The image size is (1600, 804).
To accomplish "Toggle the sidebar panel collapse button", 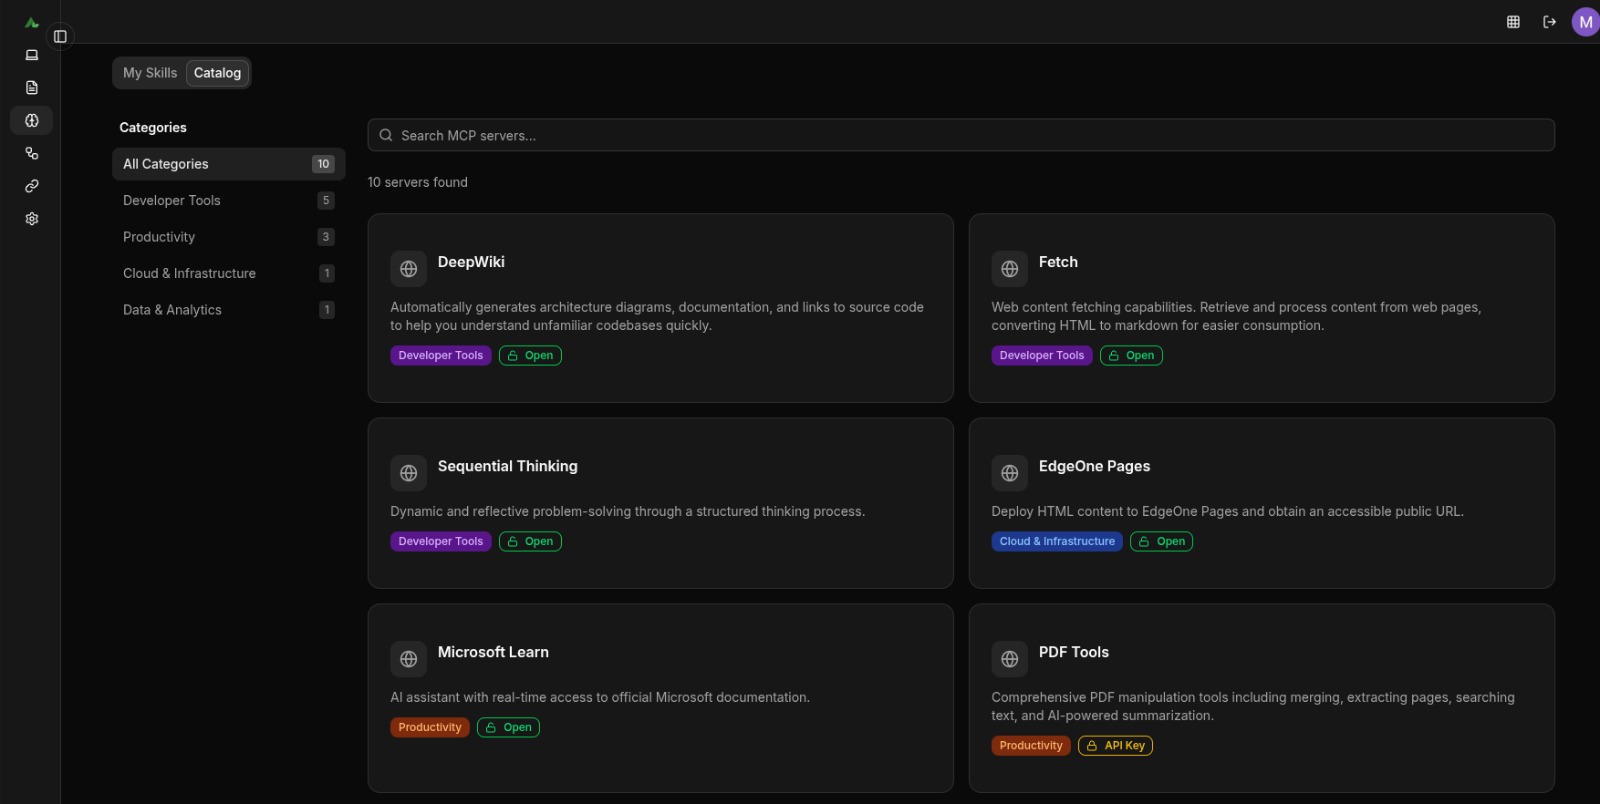I will click(x=60, y=37).
